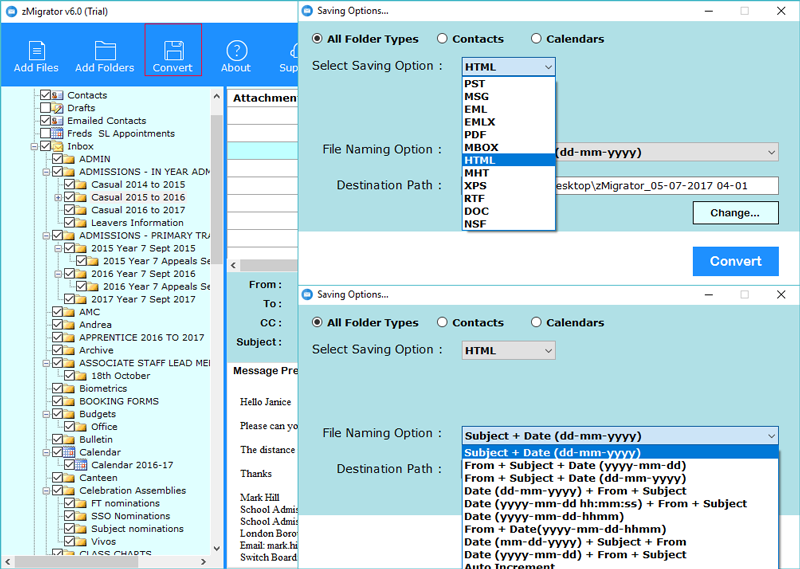Select Date (yyyy-mm-dd-hhmm) naming option
800x569 pixels.
pyautogui.click(x=620, y=516)
